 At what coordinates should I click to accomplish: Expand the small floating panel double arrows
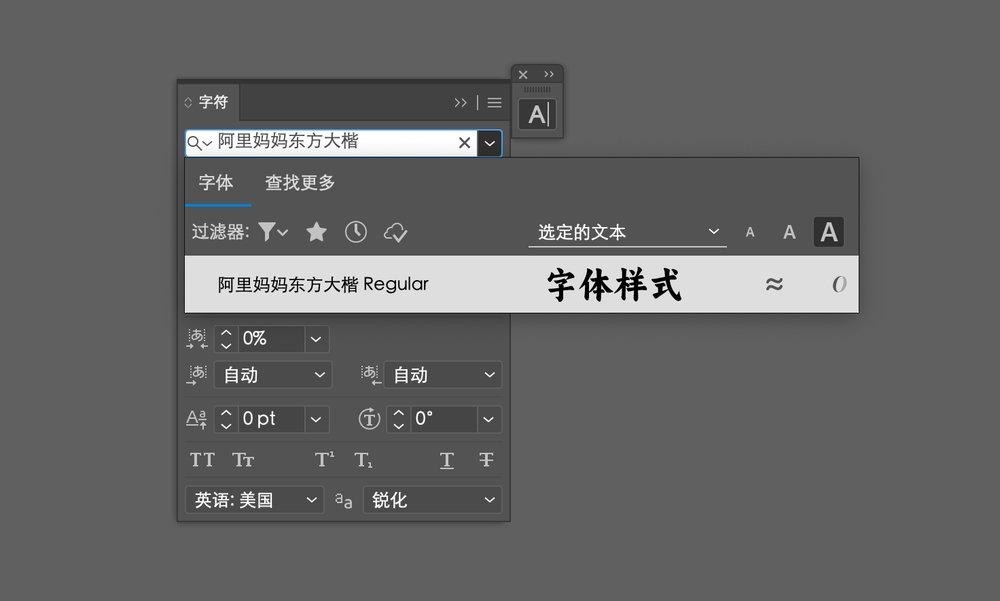(548, 75)
